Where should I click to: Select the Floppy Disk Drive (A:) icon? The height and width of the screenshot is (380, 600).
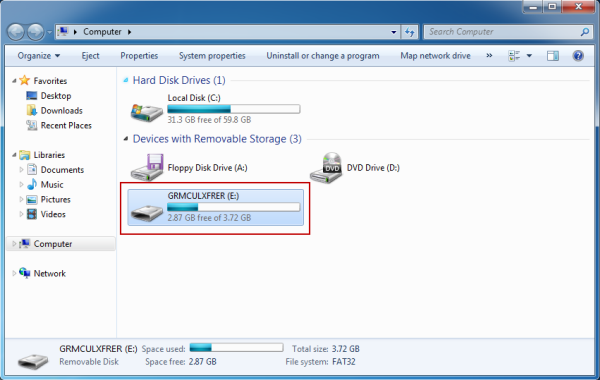147,168
